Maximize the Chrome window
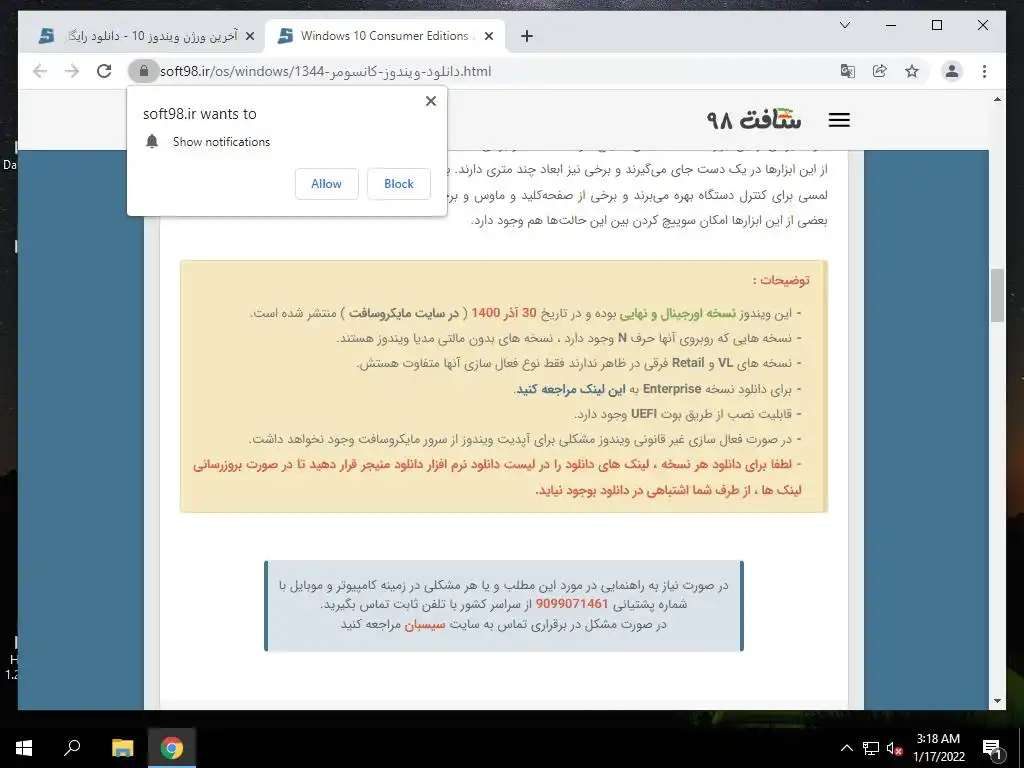 coord(937,25)
